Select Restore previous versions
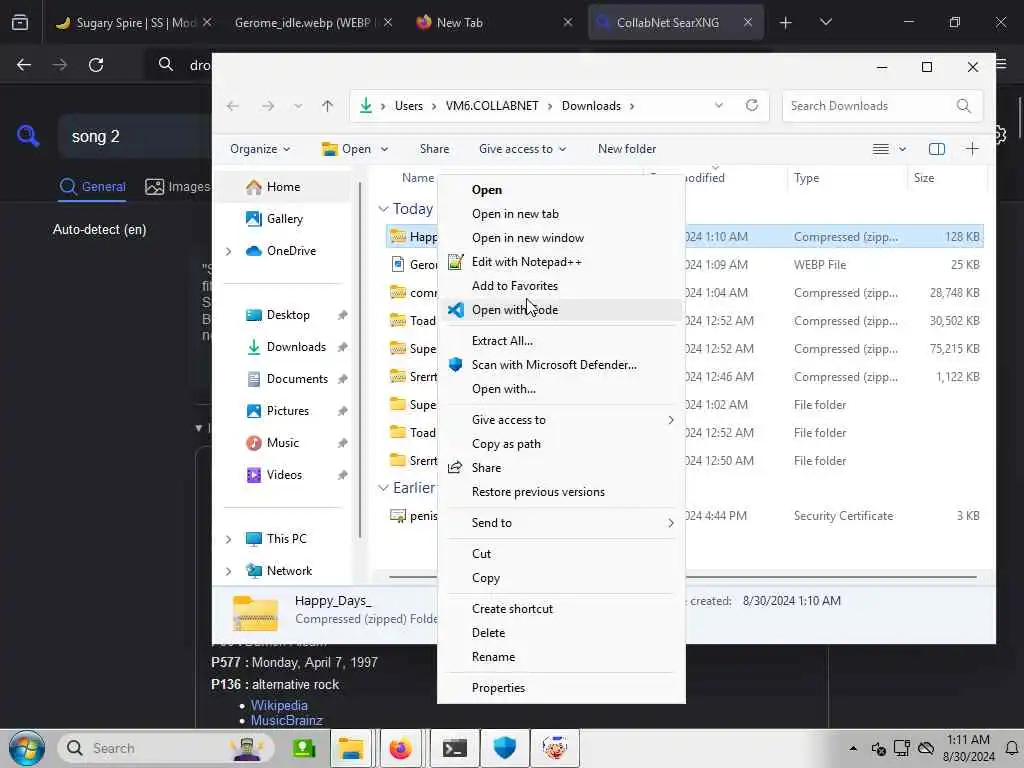Viewport: 1024px width, 768px height. click(x=538, y=492)
